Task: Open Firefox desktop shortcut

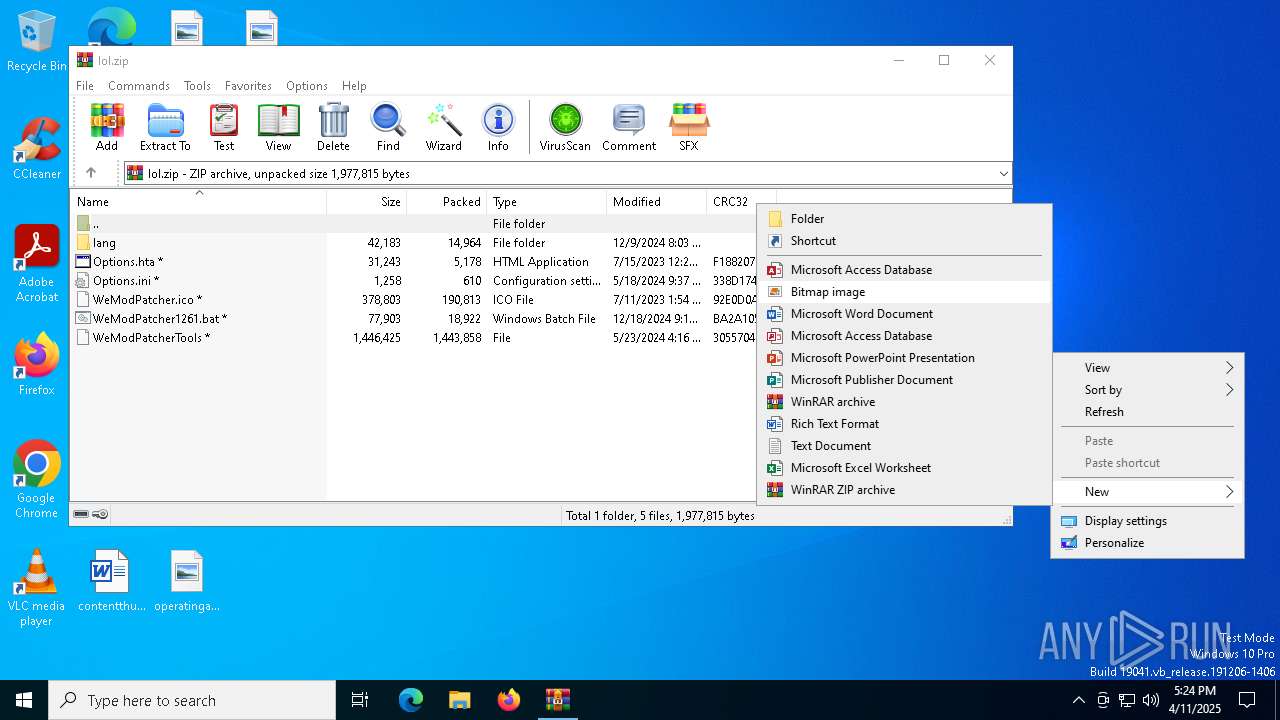Action: pyautogui.click(x=37, y=365)
